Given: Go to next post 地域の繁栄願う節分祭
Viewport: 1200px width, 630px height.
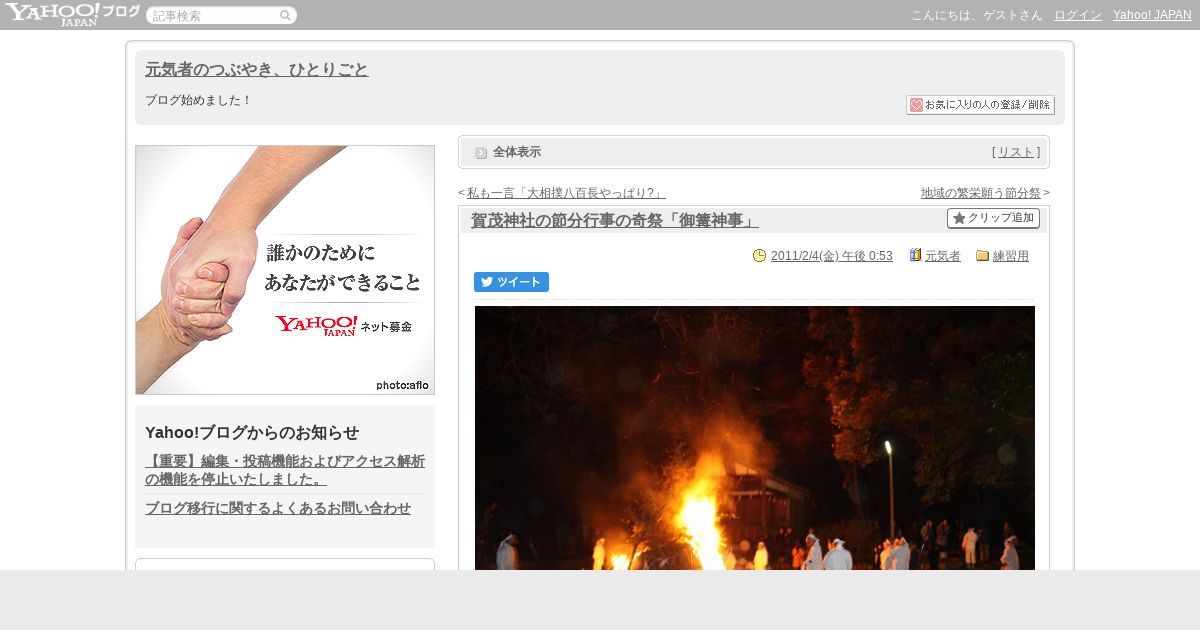Looking at the screenshot, I should click(x=981, y=193).
